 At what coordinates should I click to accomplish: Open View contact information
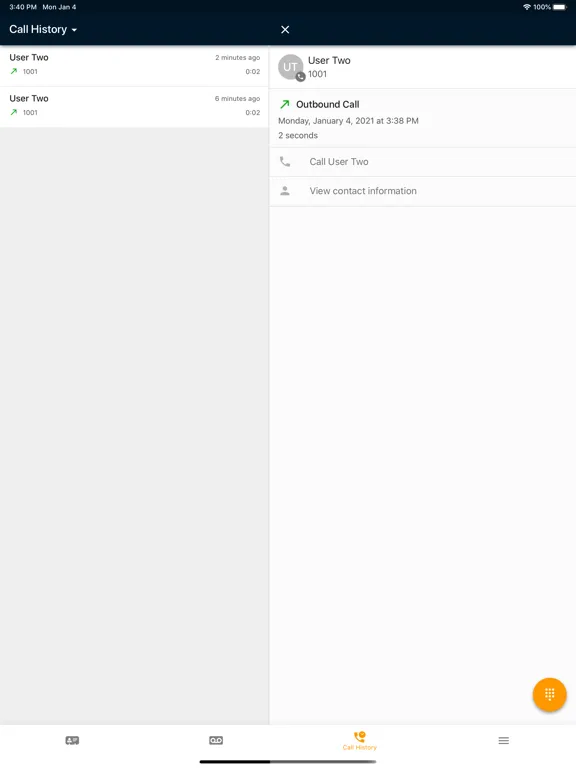pyautogui.click(x=423, y=191)
